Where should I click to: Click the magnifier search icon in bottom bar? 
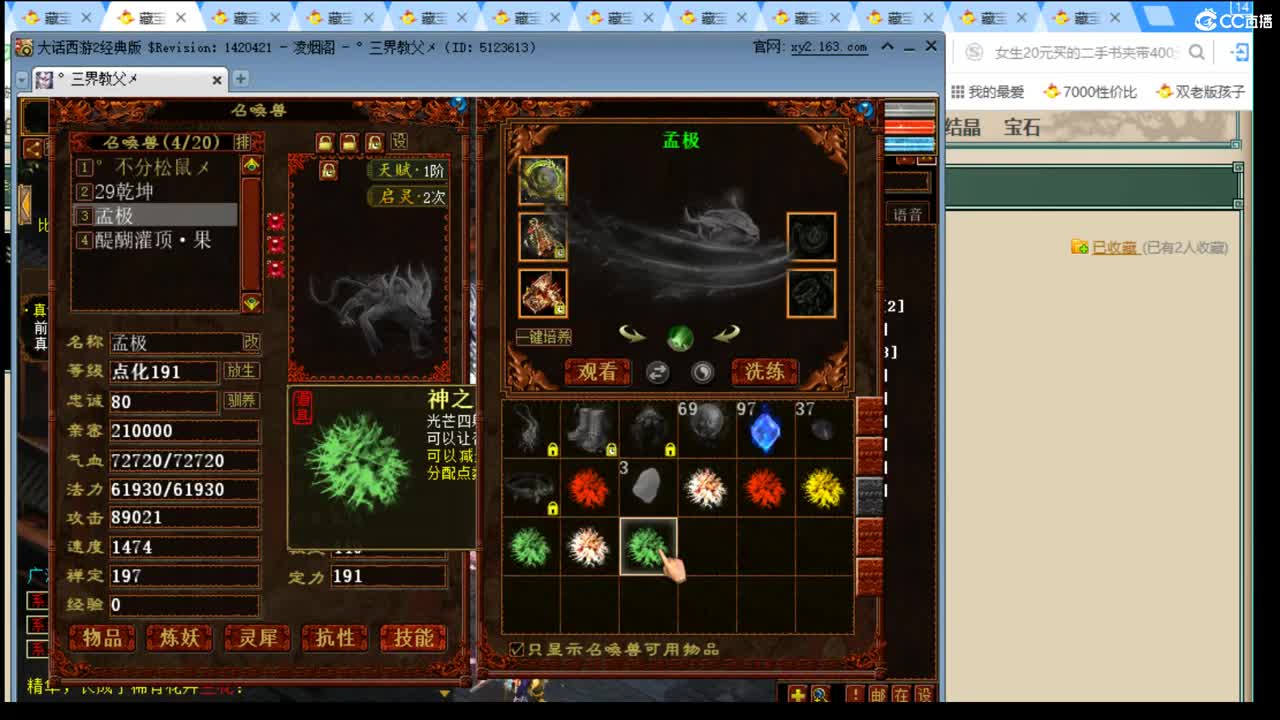click(x=820, y=694)
